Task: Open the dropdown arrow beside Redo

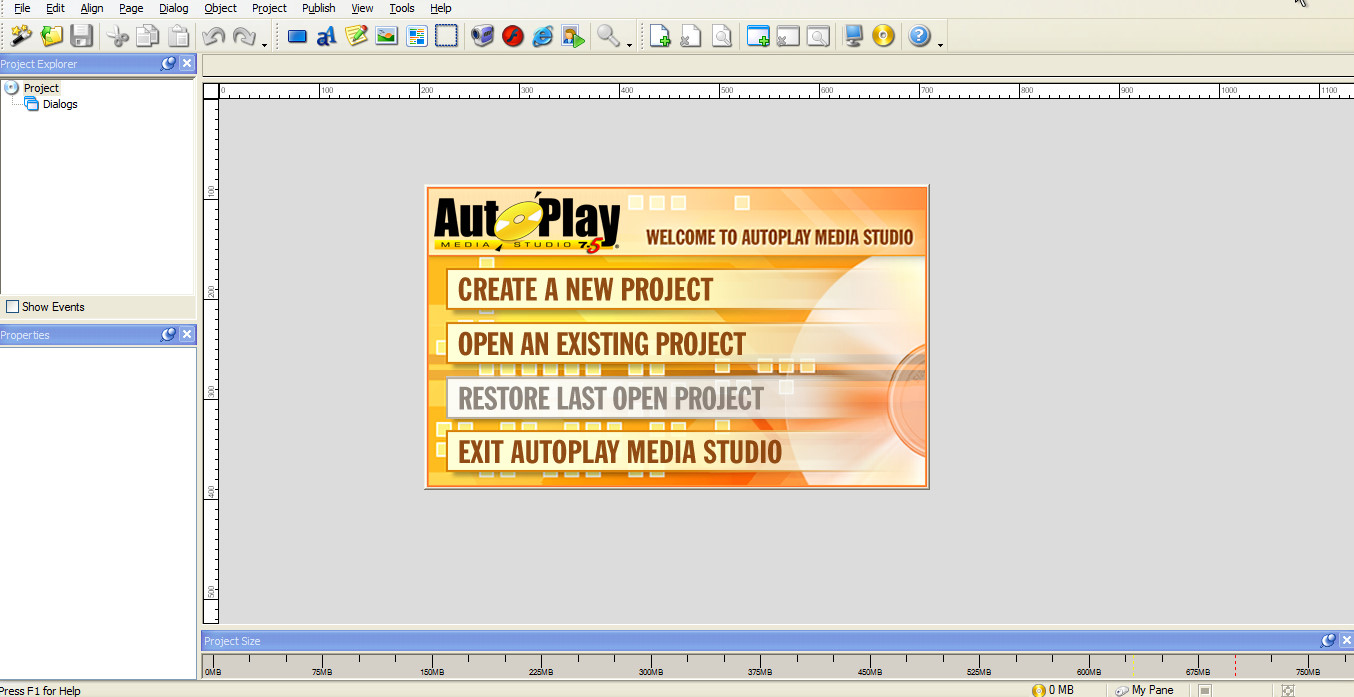Action: coord(264,44)
